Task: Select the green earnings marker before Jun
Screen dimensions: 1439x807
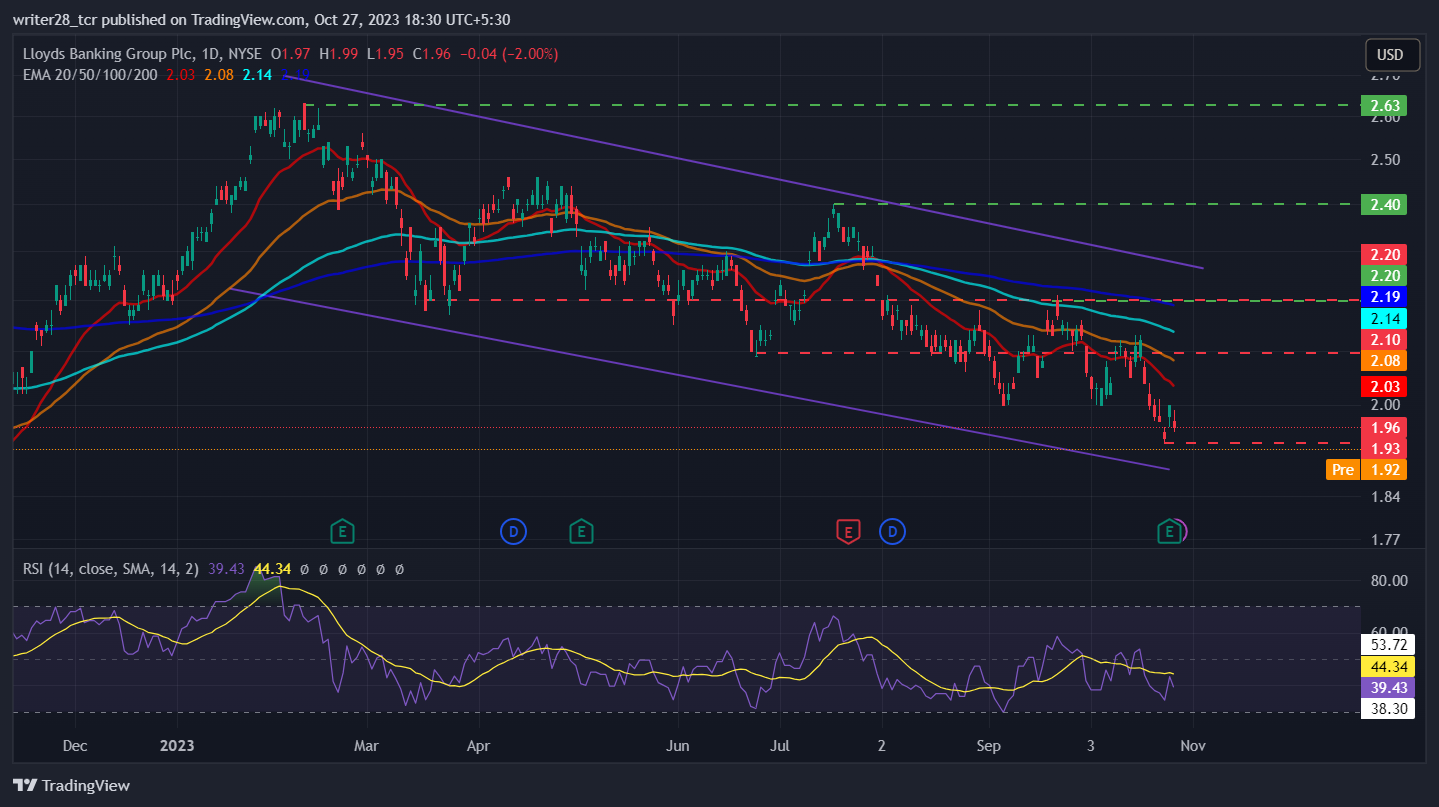Action: tap(580, 531)
